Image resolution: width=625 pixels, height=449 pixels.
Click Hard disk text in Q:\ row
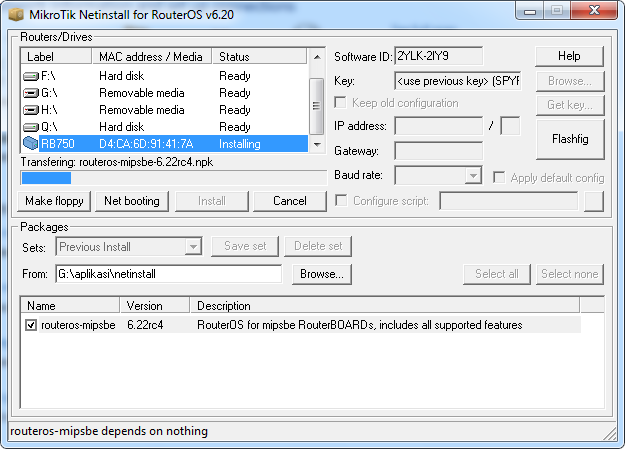[122, 127]
